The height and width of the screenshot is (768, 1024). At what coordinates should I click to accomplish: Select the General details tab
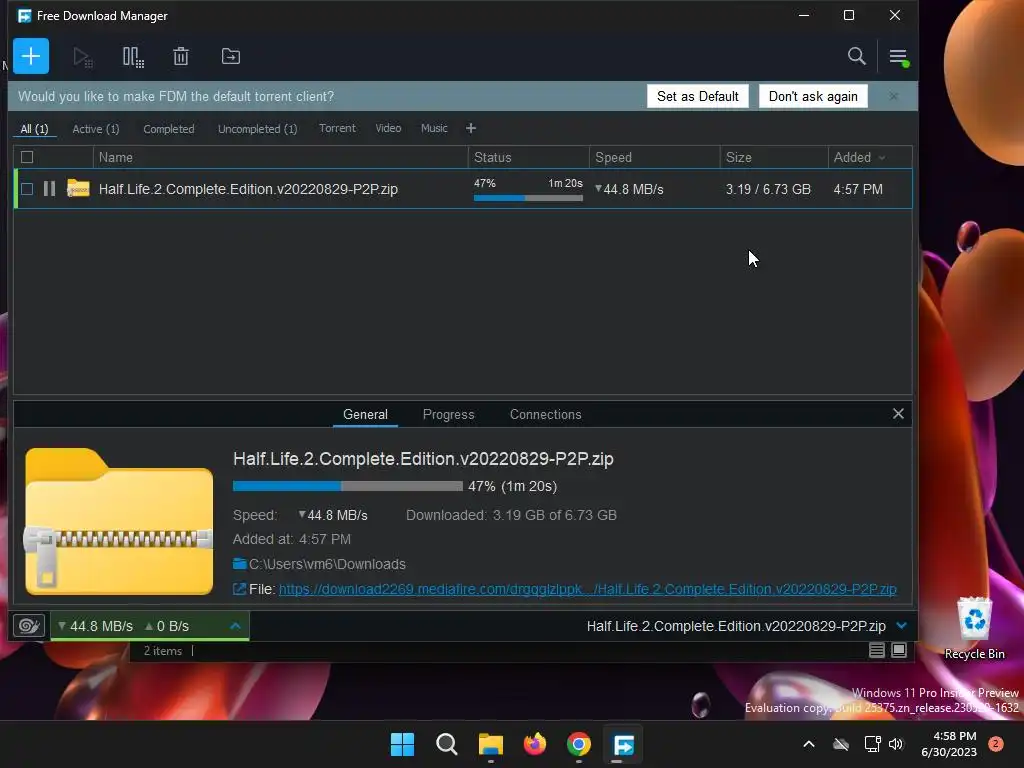tap(365, 414)
